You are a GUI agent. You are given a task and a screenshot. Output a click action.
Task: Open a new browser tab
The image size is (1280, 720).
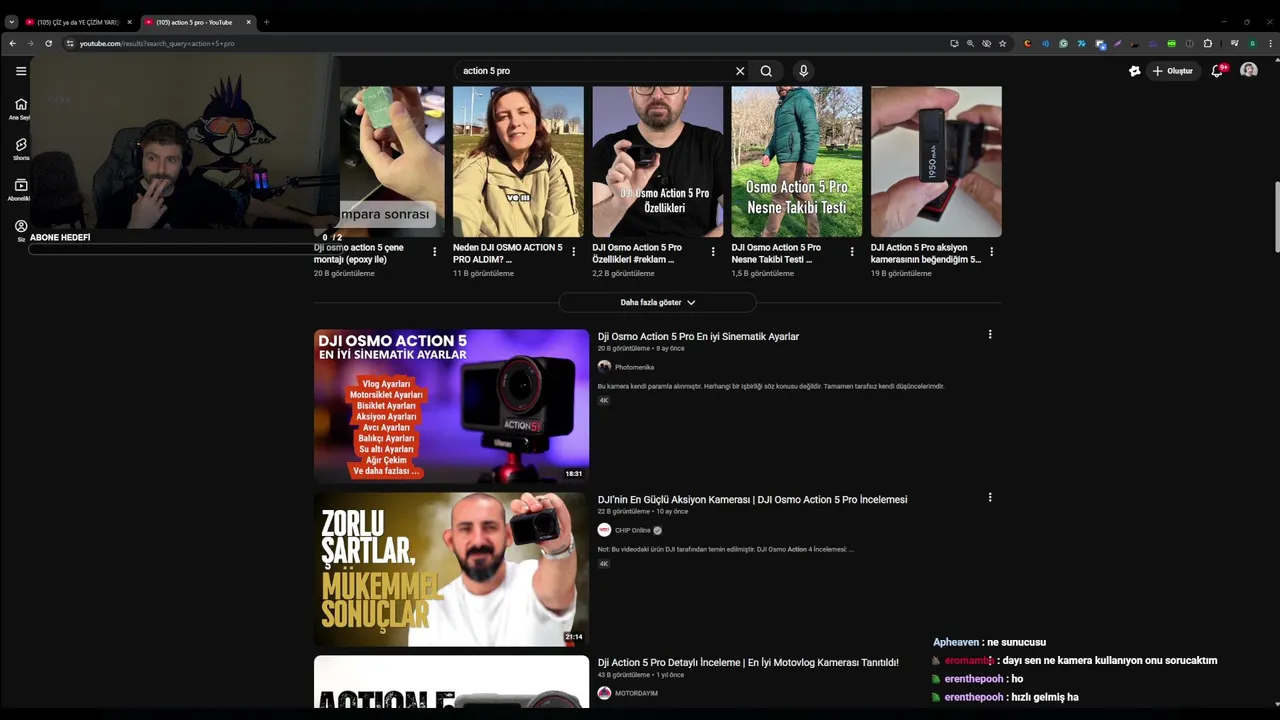click(x=266, y=22)
